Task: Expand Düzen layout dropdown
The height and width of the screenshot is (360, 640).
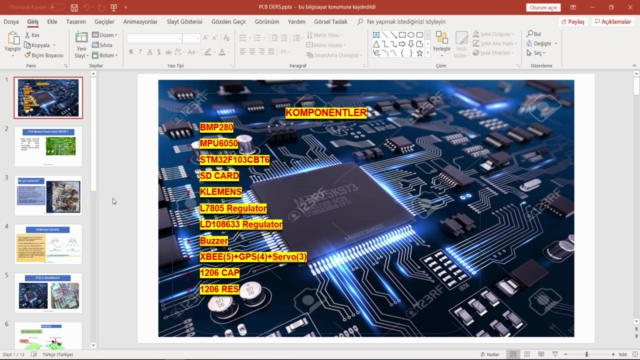Action: point(105,35)
